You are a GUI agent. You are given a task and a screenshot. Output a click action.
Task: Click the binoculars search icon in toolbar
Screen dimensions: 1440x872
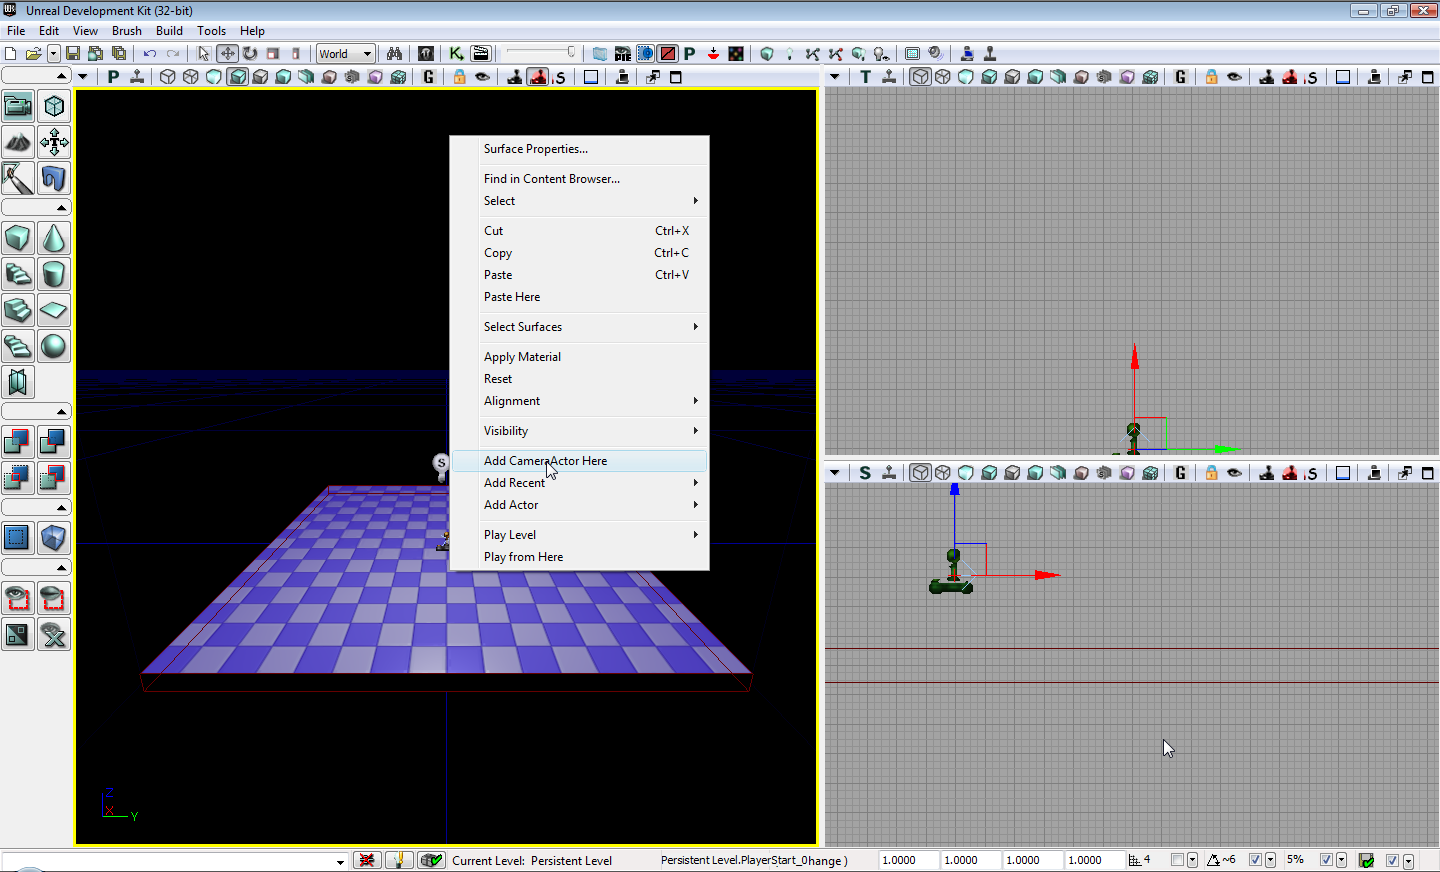(x=394, y=54)
